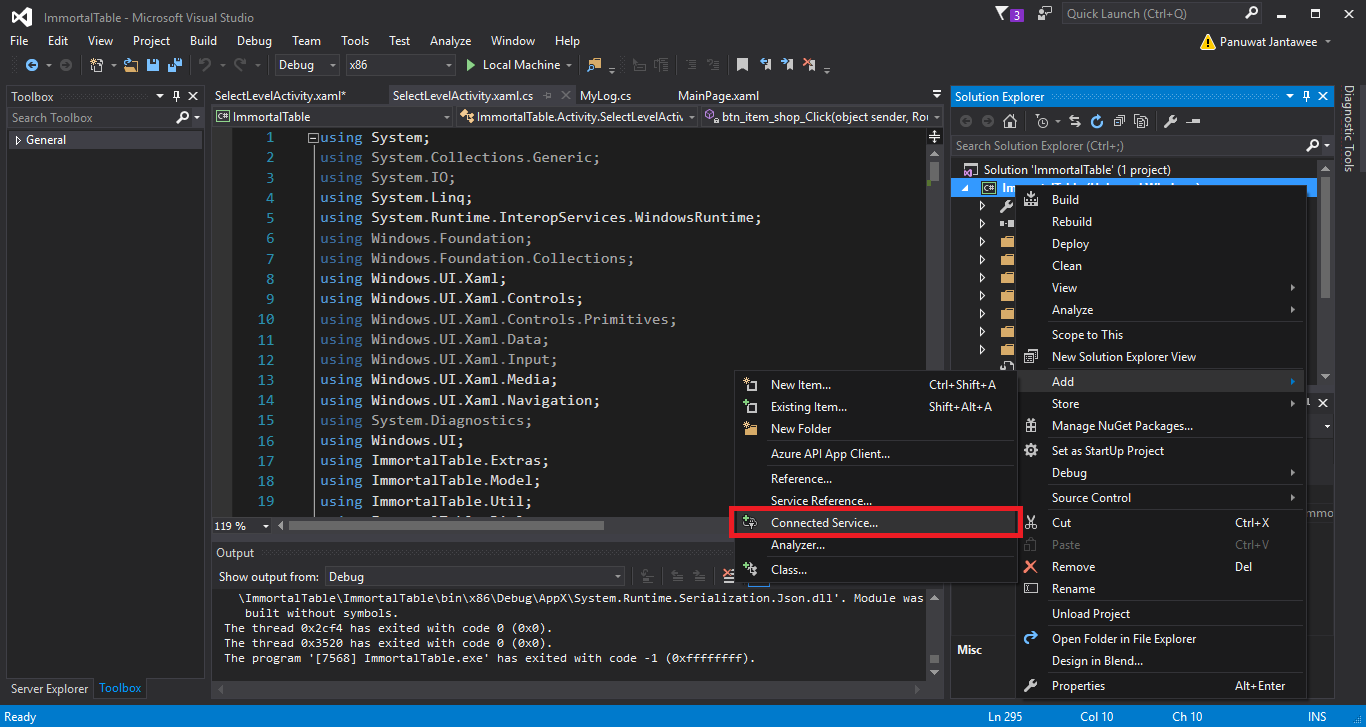
Task: Collapse the ImmortalTable project node
Action: coord(966,188)
